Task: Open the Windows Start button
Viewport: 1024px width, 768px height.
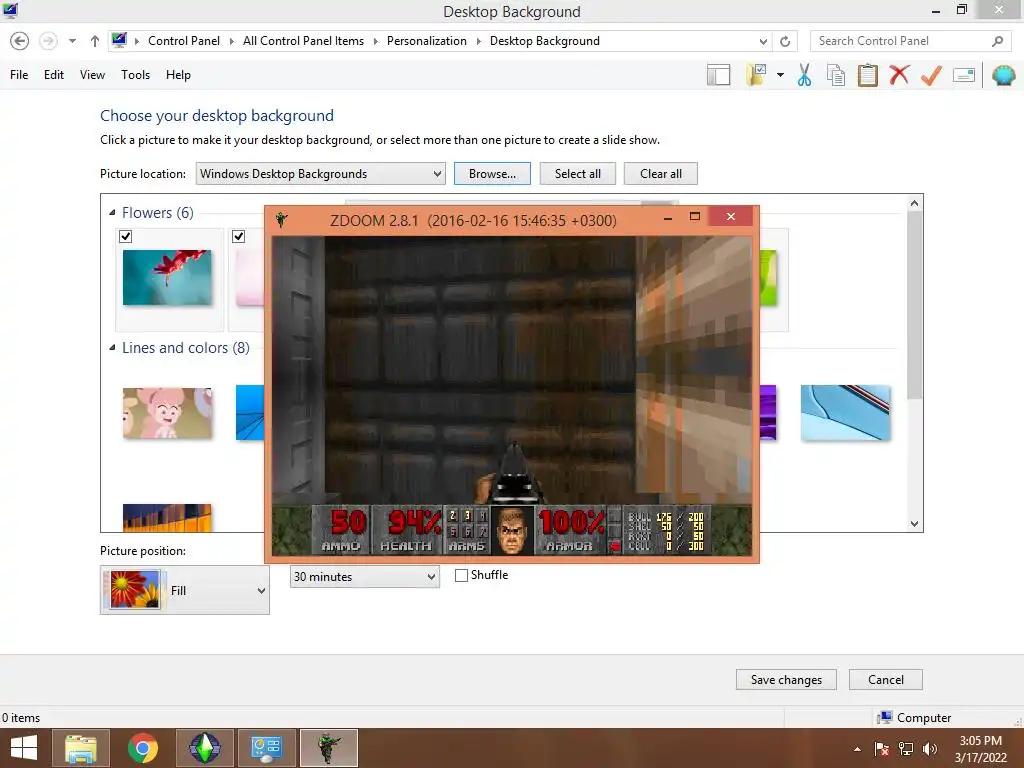Action: pyautogui.click(x=24, y=748)
